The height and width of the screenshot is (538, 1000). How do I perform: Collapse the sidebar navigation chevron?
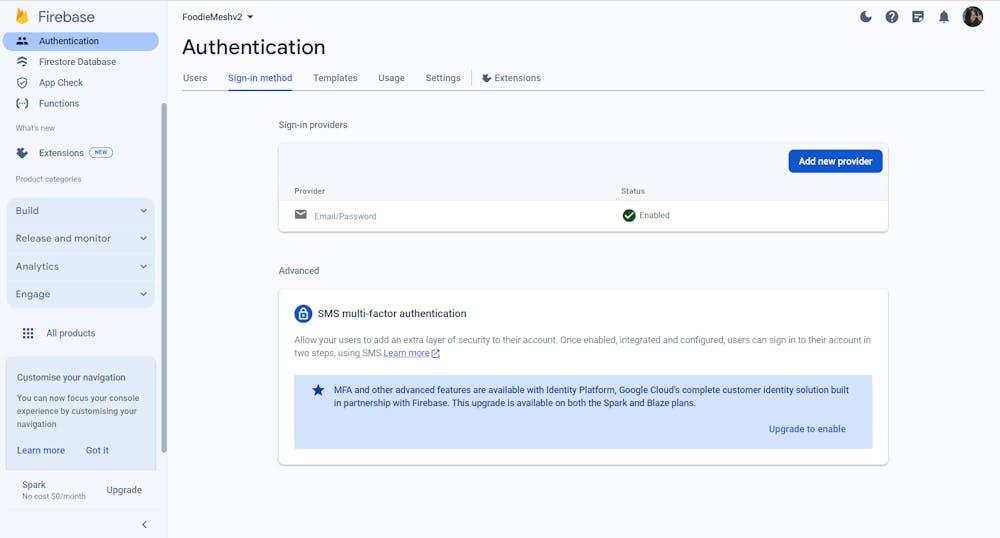[144, 524]
